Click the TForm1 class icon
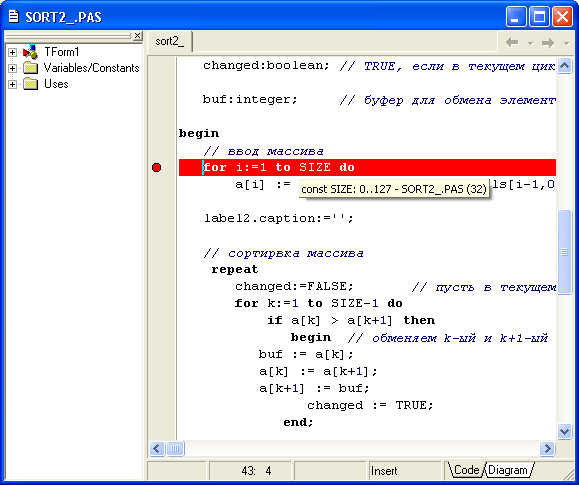579x485 pixels. point(31,52)
